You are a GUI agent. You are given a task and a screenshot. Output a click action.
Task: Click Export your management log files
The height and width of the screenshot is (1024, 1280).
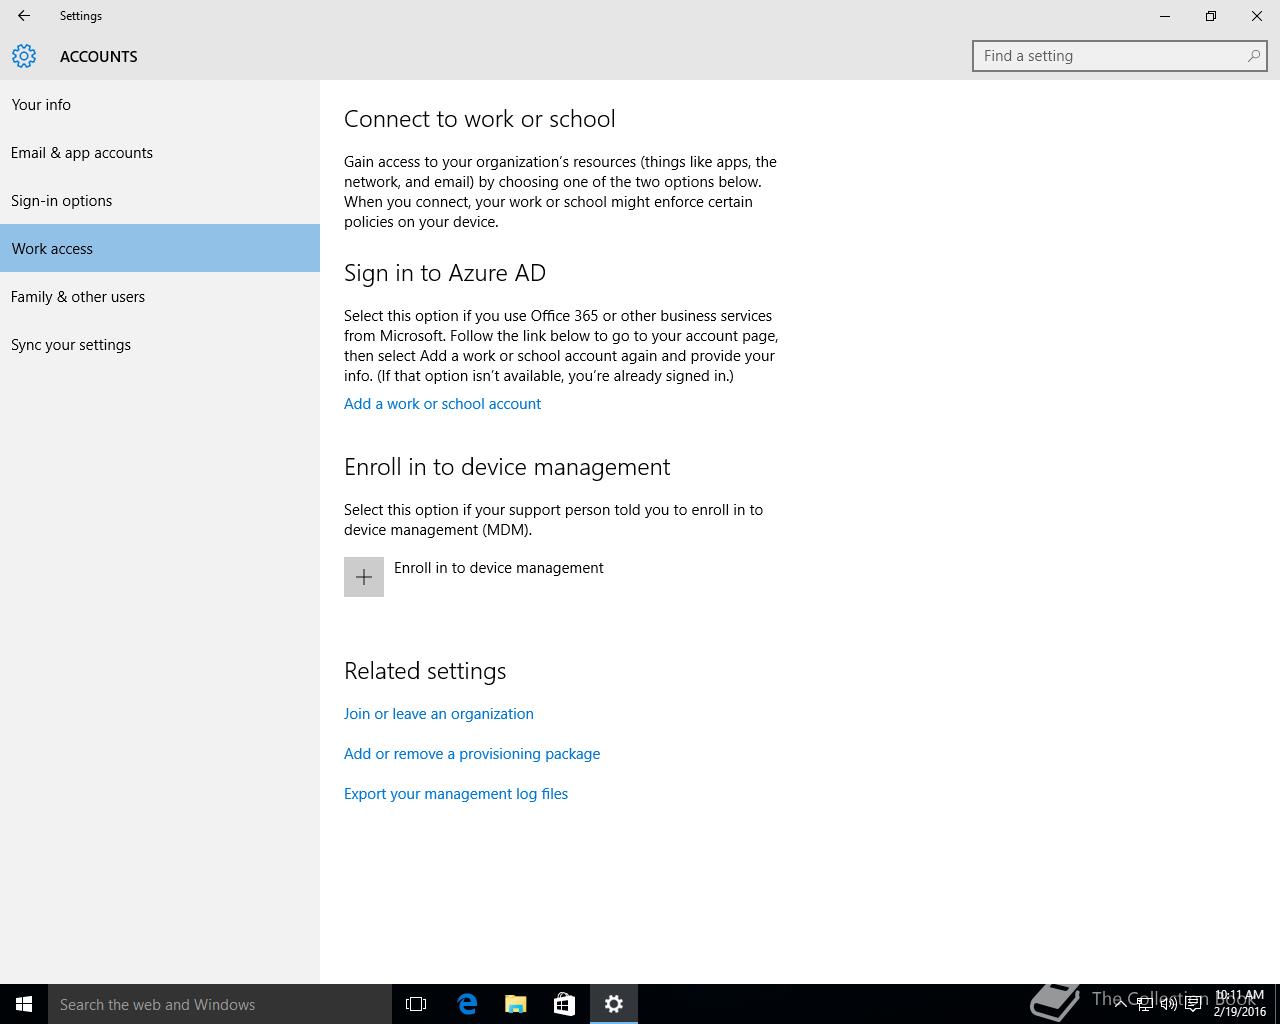(456, 794)
